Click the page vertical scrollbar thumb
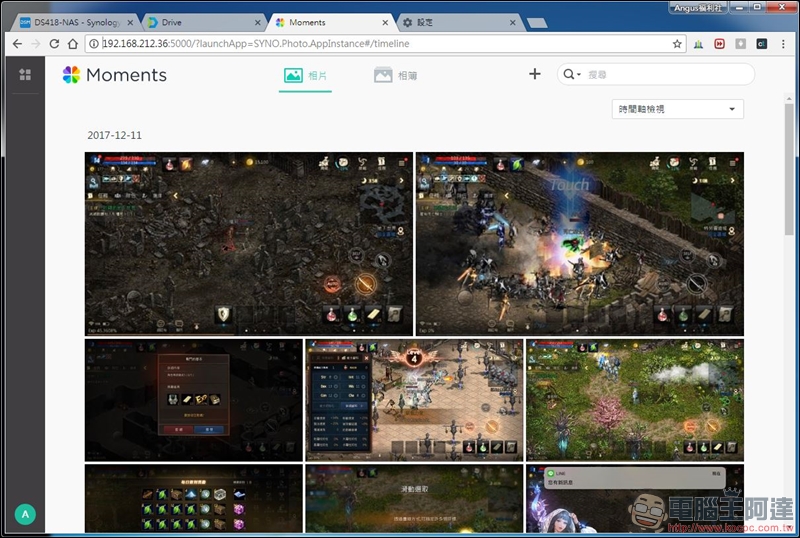 pos(789,168)
